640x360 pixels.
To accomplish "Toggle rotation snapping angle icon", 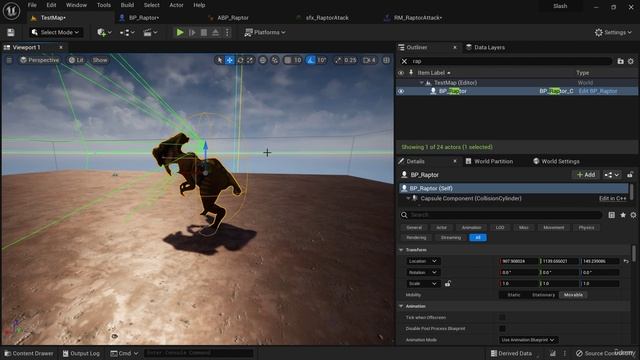I will pos(311,60).
